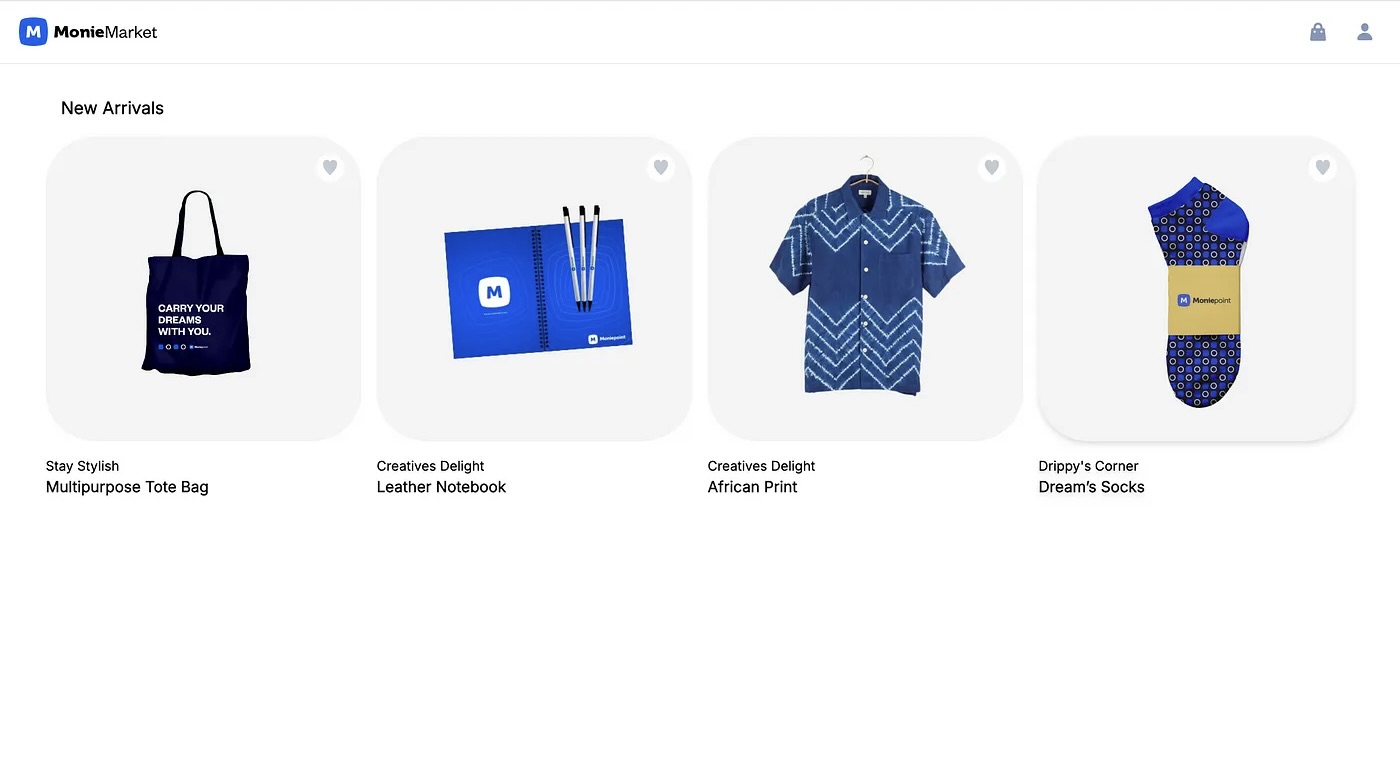
Task: Click the MonieMarket brand name text
Action: [105, 32]
